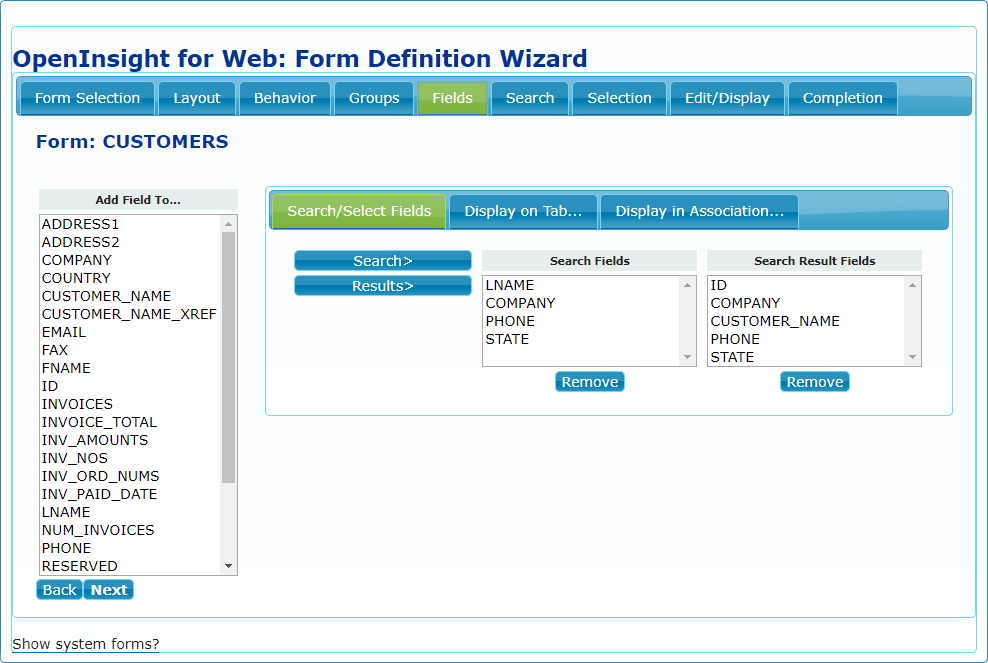Click the Add Field list scroll-down arrow
The height and width of the screenshot is (663, 988).
pos(229,566)
